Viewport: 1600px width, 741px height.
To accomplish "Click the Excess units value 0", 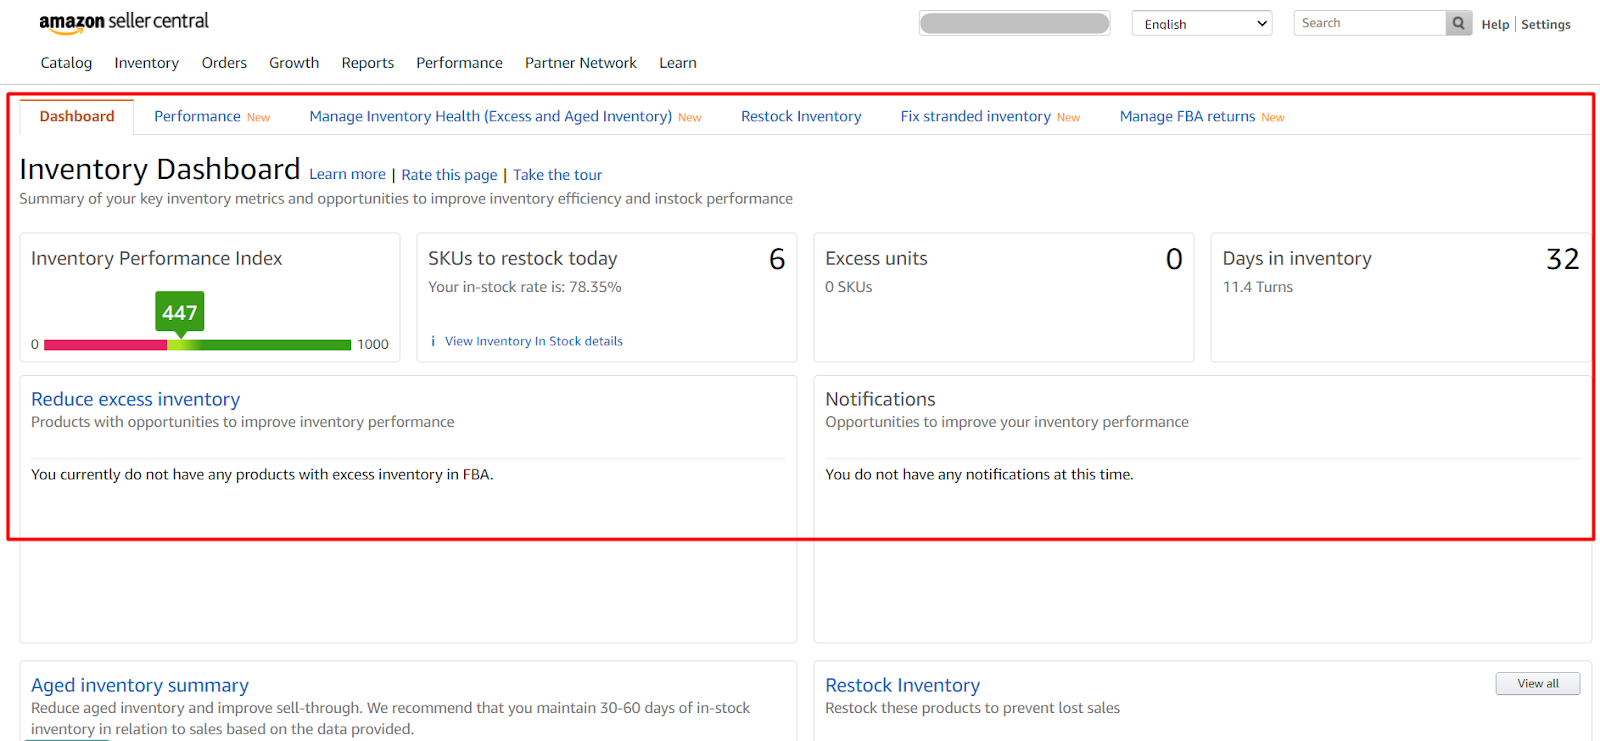I will pos(1174,259).
